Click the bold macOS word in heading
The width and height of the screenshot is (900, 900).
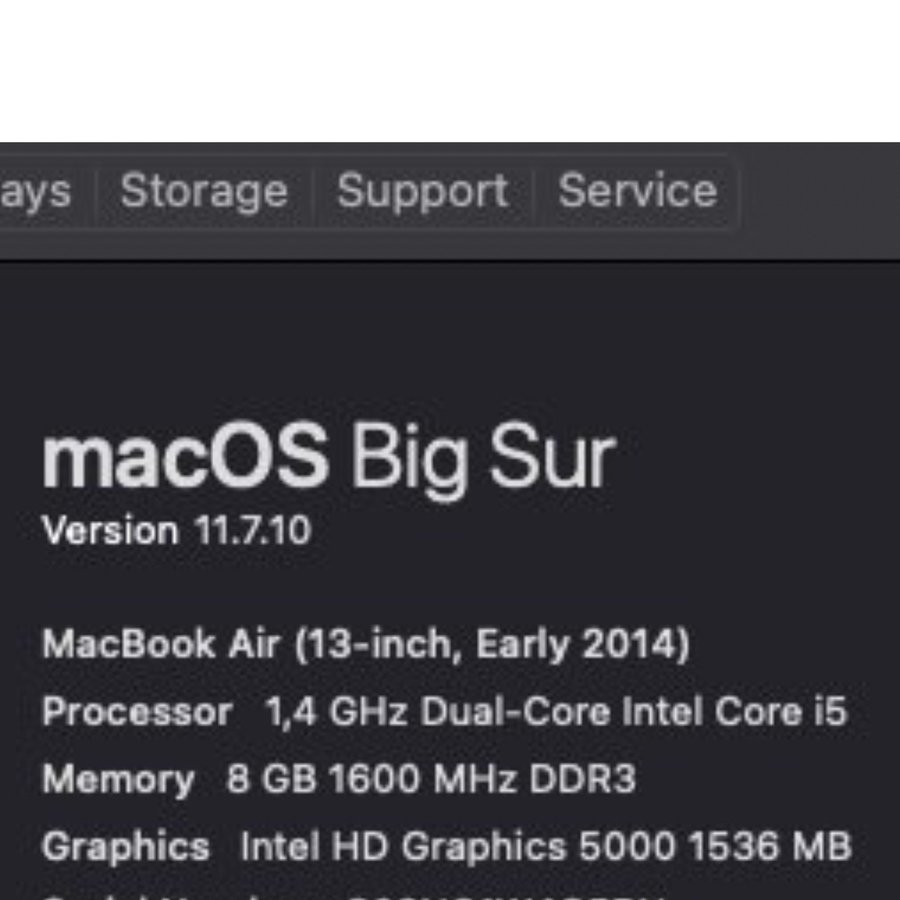pyautogui.click(x=185, y=458)
